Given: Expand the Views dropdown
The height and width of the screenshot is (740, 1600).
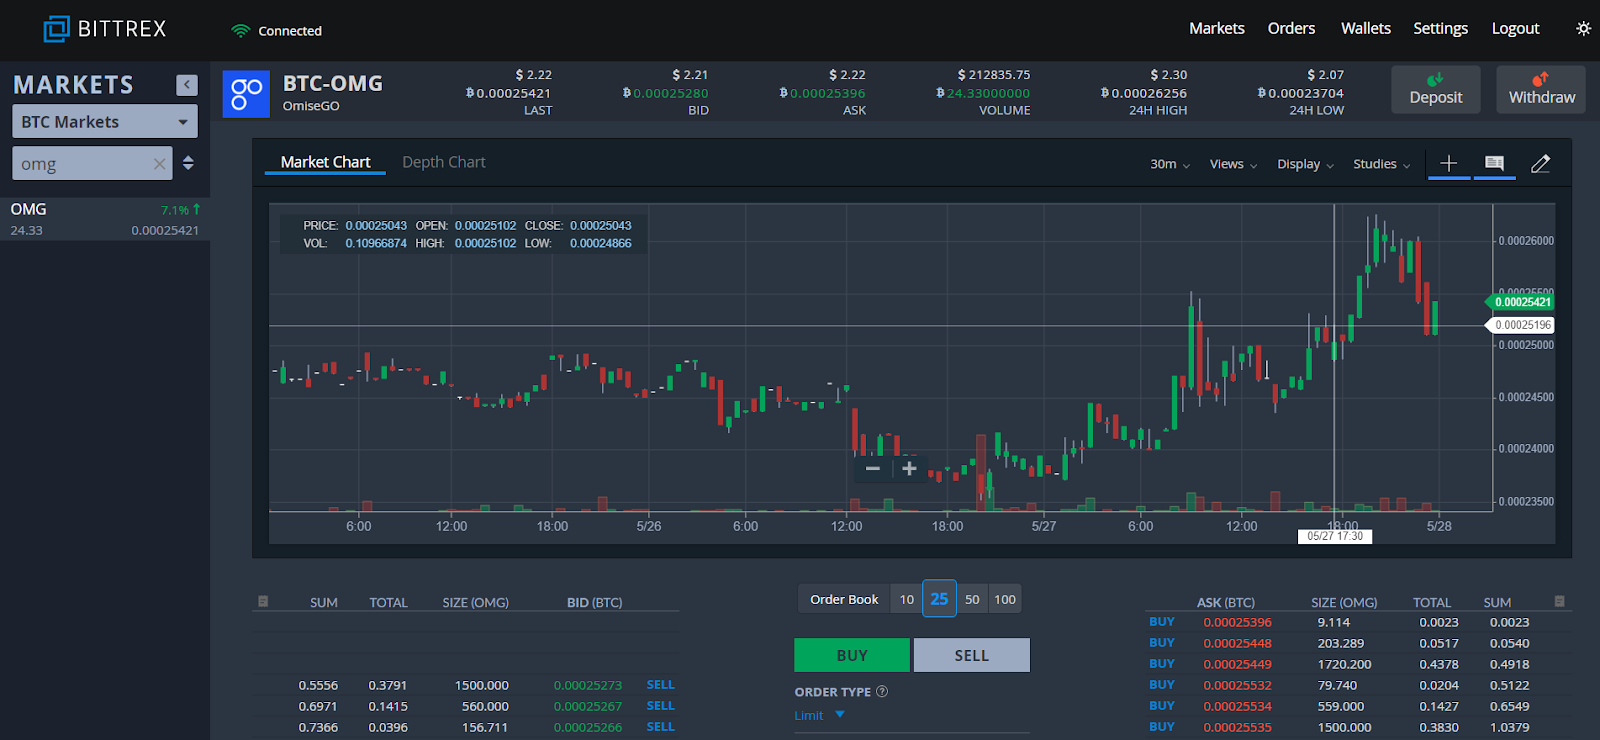Looking at the screenshot, I should coord(1233,164).
